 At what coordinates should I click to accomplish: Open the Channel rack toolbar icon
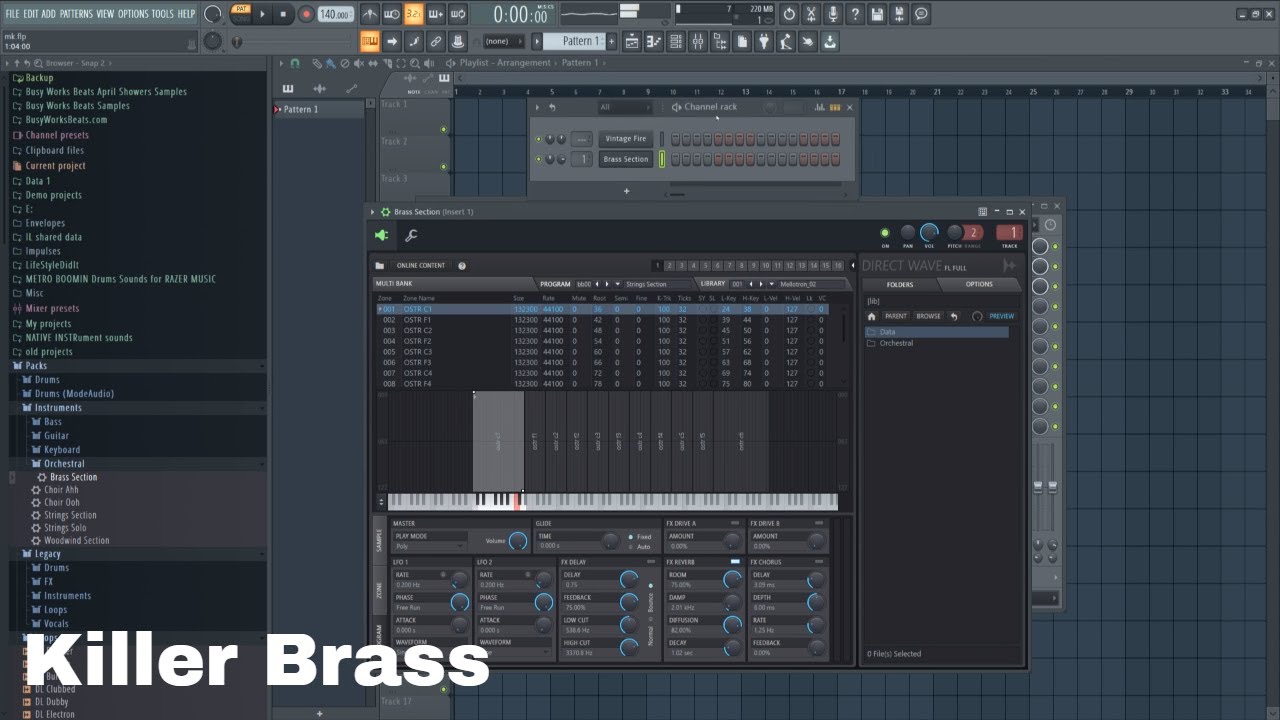coord(676,41)
